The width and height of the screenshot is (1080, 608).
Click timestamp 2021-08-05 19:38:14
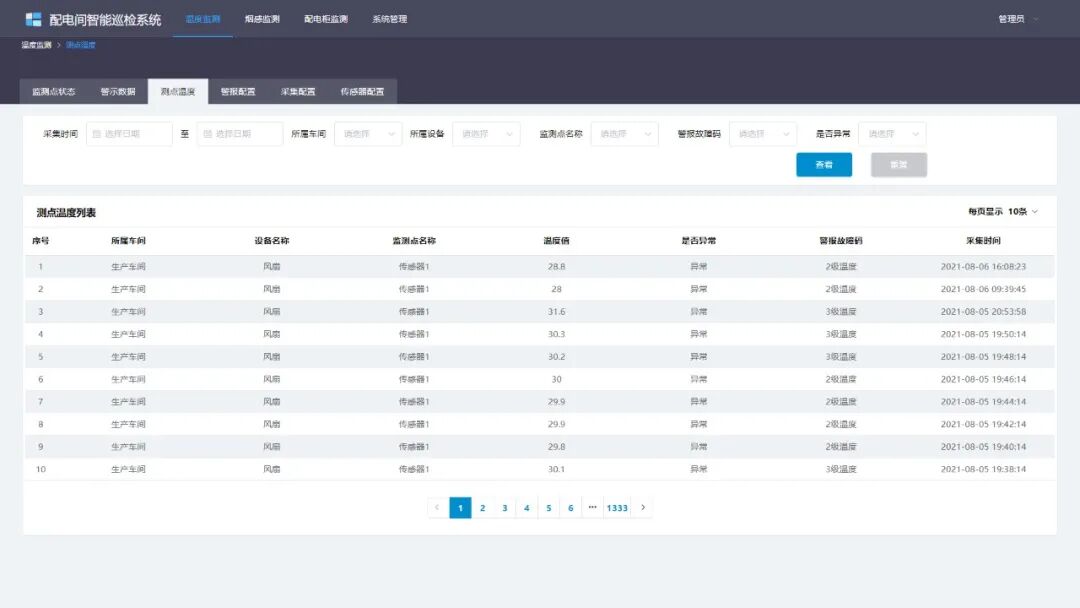pyautogui.click(x=983, y=469)
